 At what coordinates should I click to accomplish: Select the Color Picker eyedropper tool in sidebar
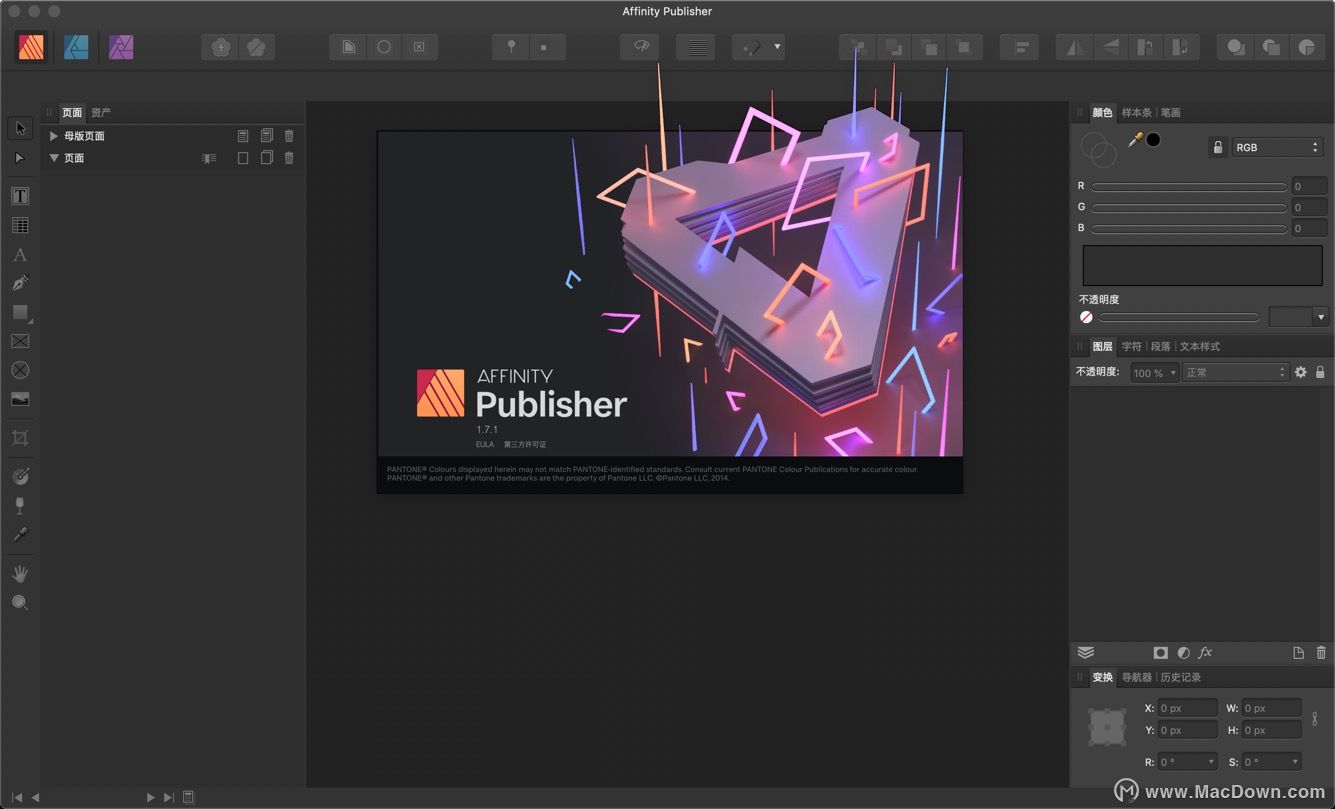pos(20,534)
